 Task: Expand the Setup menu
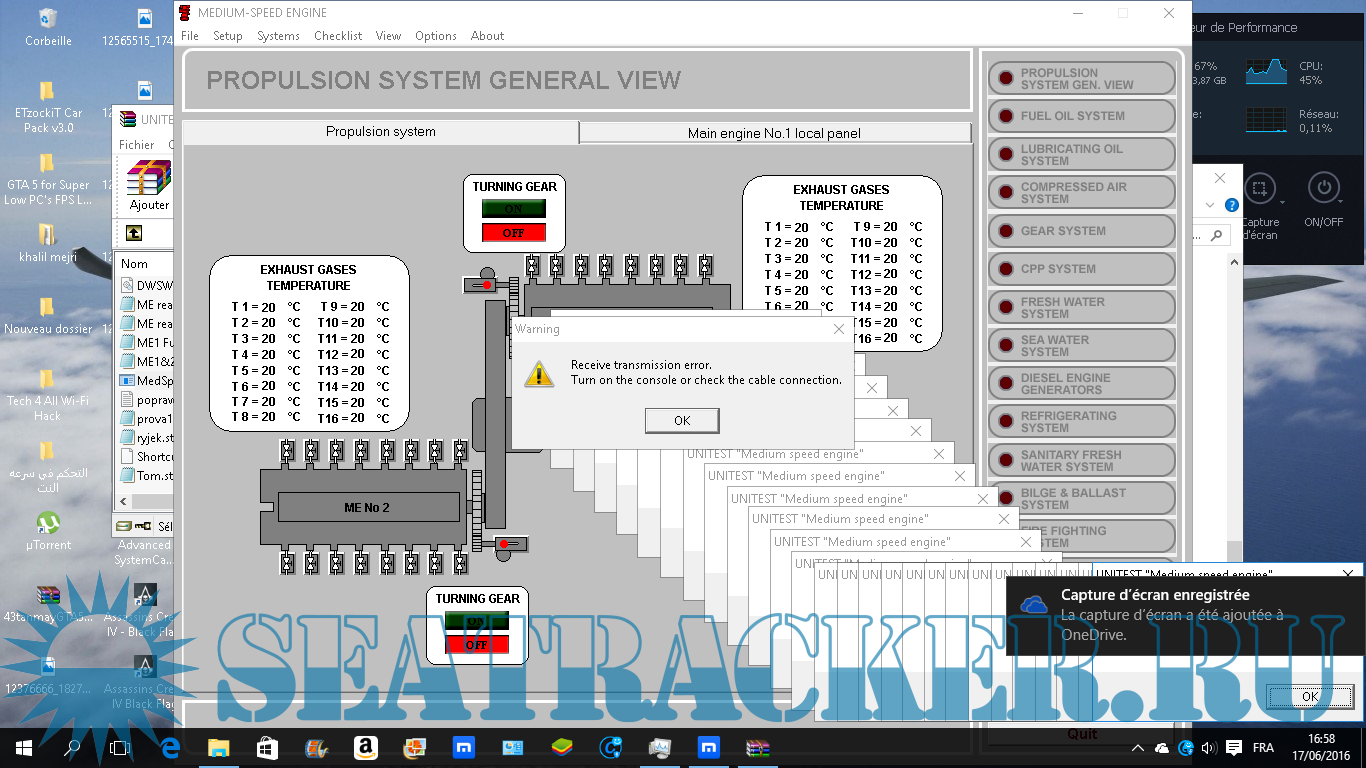(x=227, y=36)
